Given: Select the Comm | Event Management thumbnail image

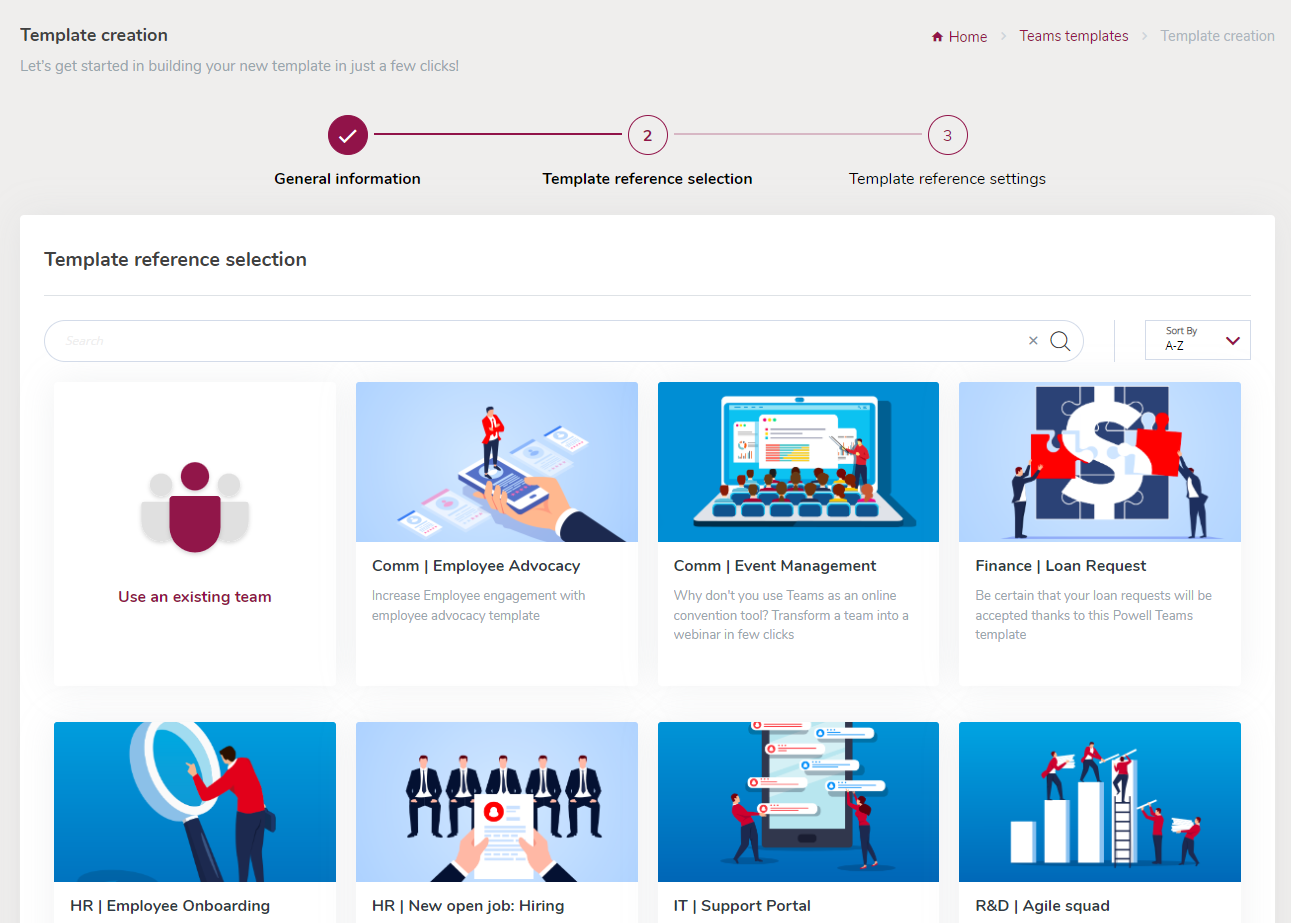Looking at the screenshot, I should [798, 462].
